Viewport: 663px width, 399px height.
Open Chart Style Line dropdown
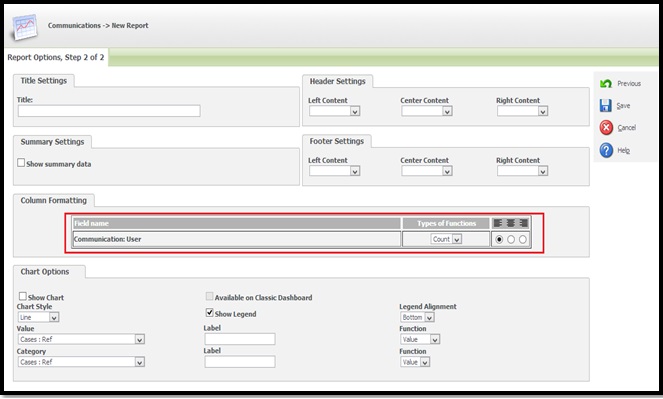pos(38,317)
